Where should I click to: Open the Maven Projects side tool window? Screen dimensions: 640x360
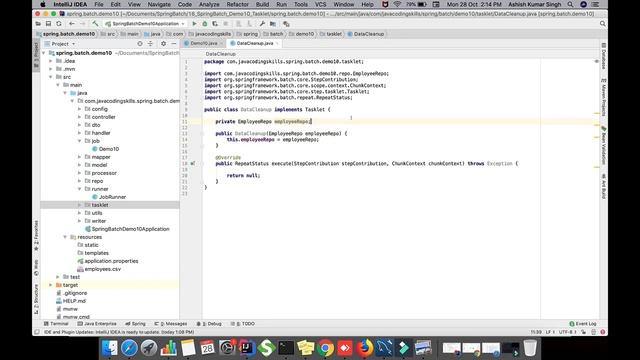coord(604,97)
